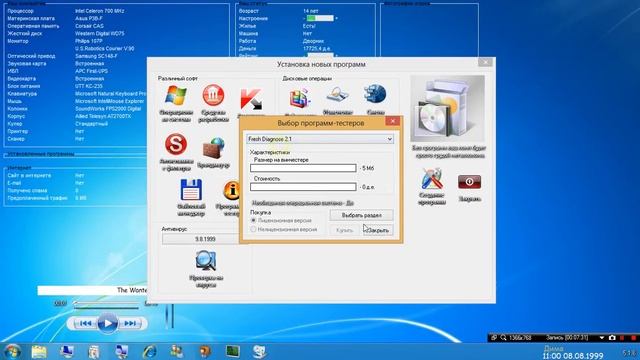The image size is (640, 360).
Task: Open the colorful defragmenter blocks icon in disk operations
Action: tap(300, 98)
